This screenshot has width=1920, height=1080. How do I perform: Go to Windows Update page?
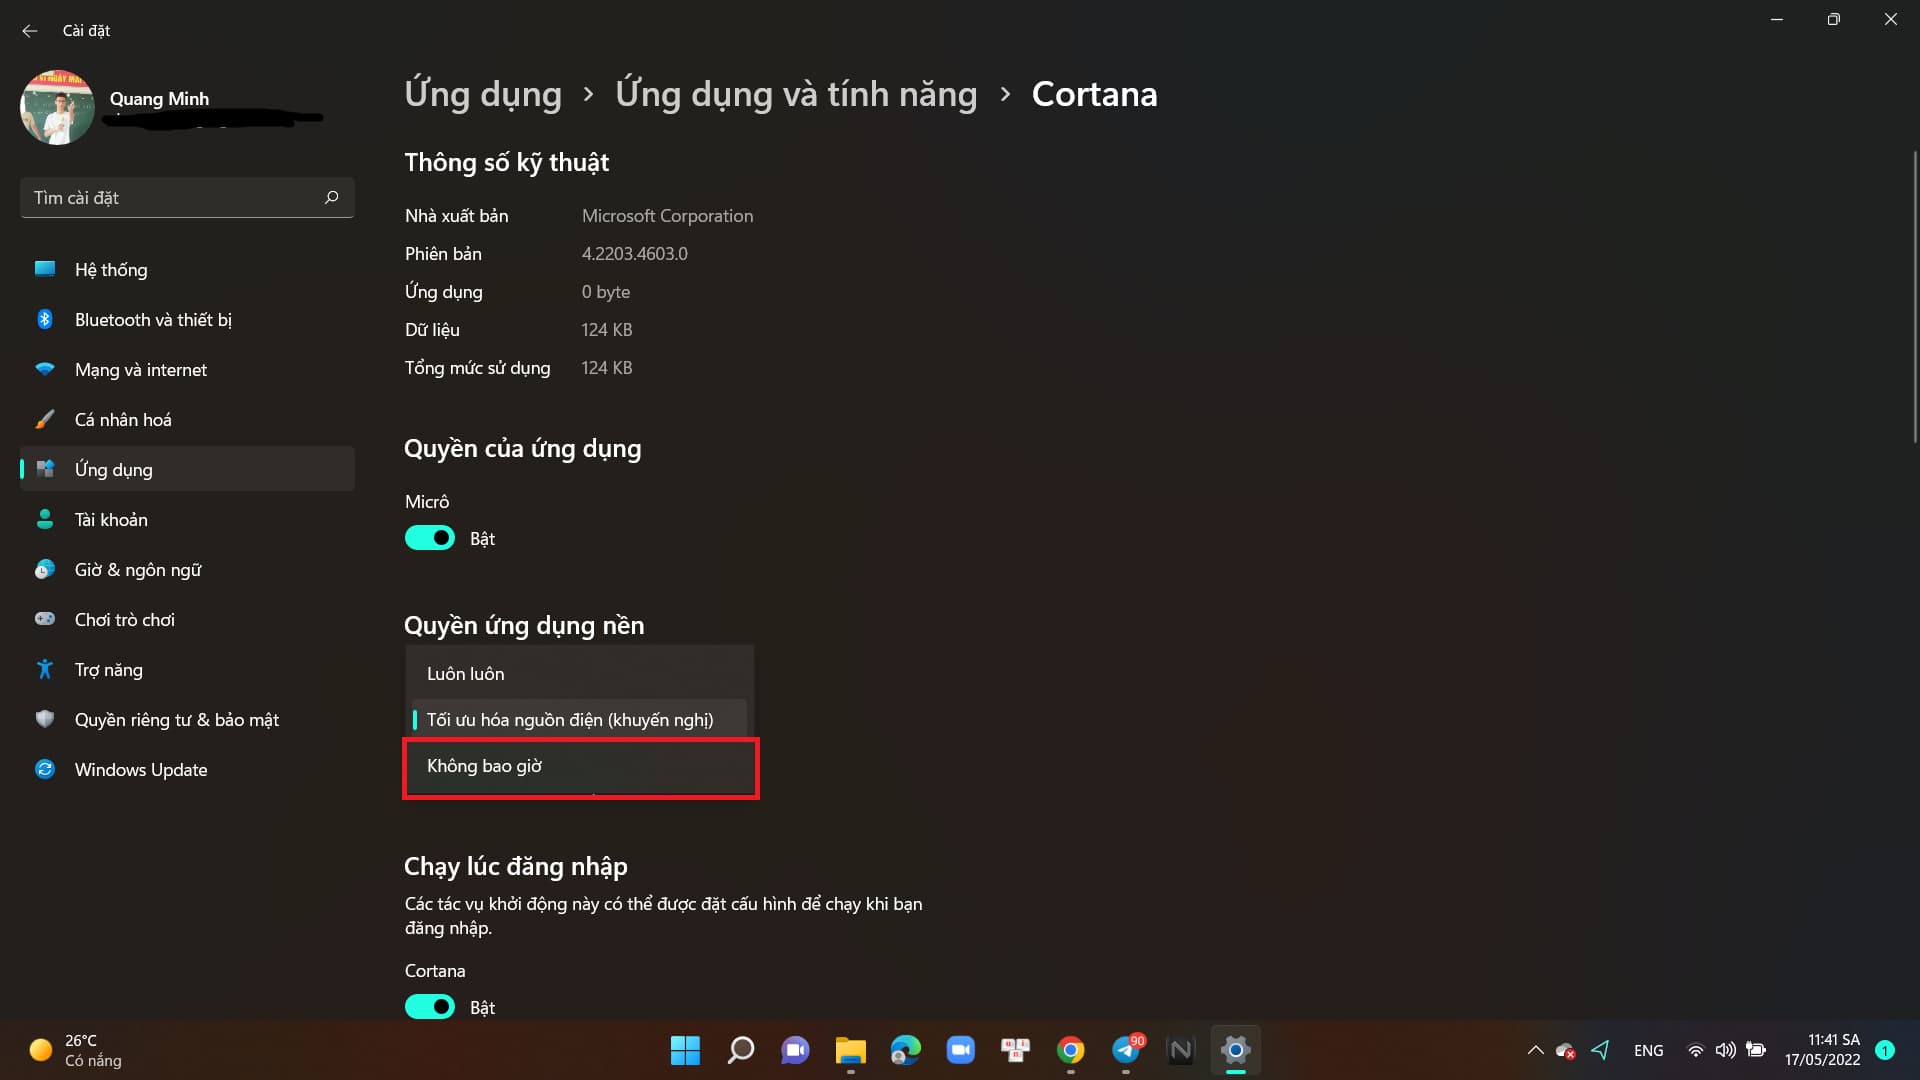tap(188, 769)
